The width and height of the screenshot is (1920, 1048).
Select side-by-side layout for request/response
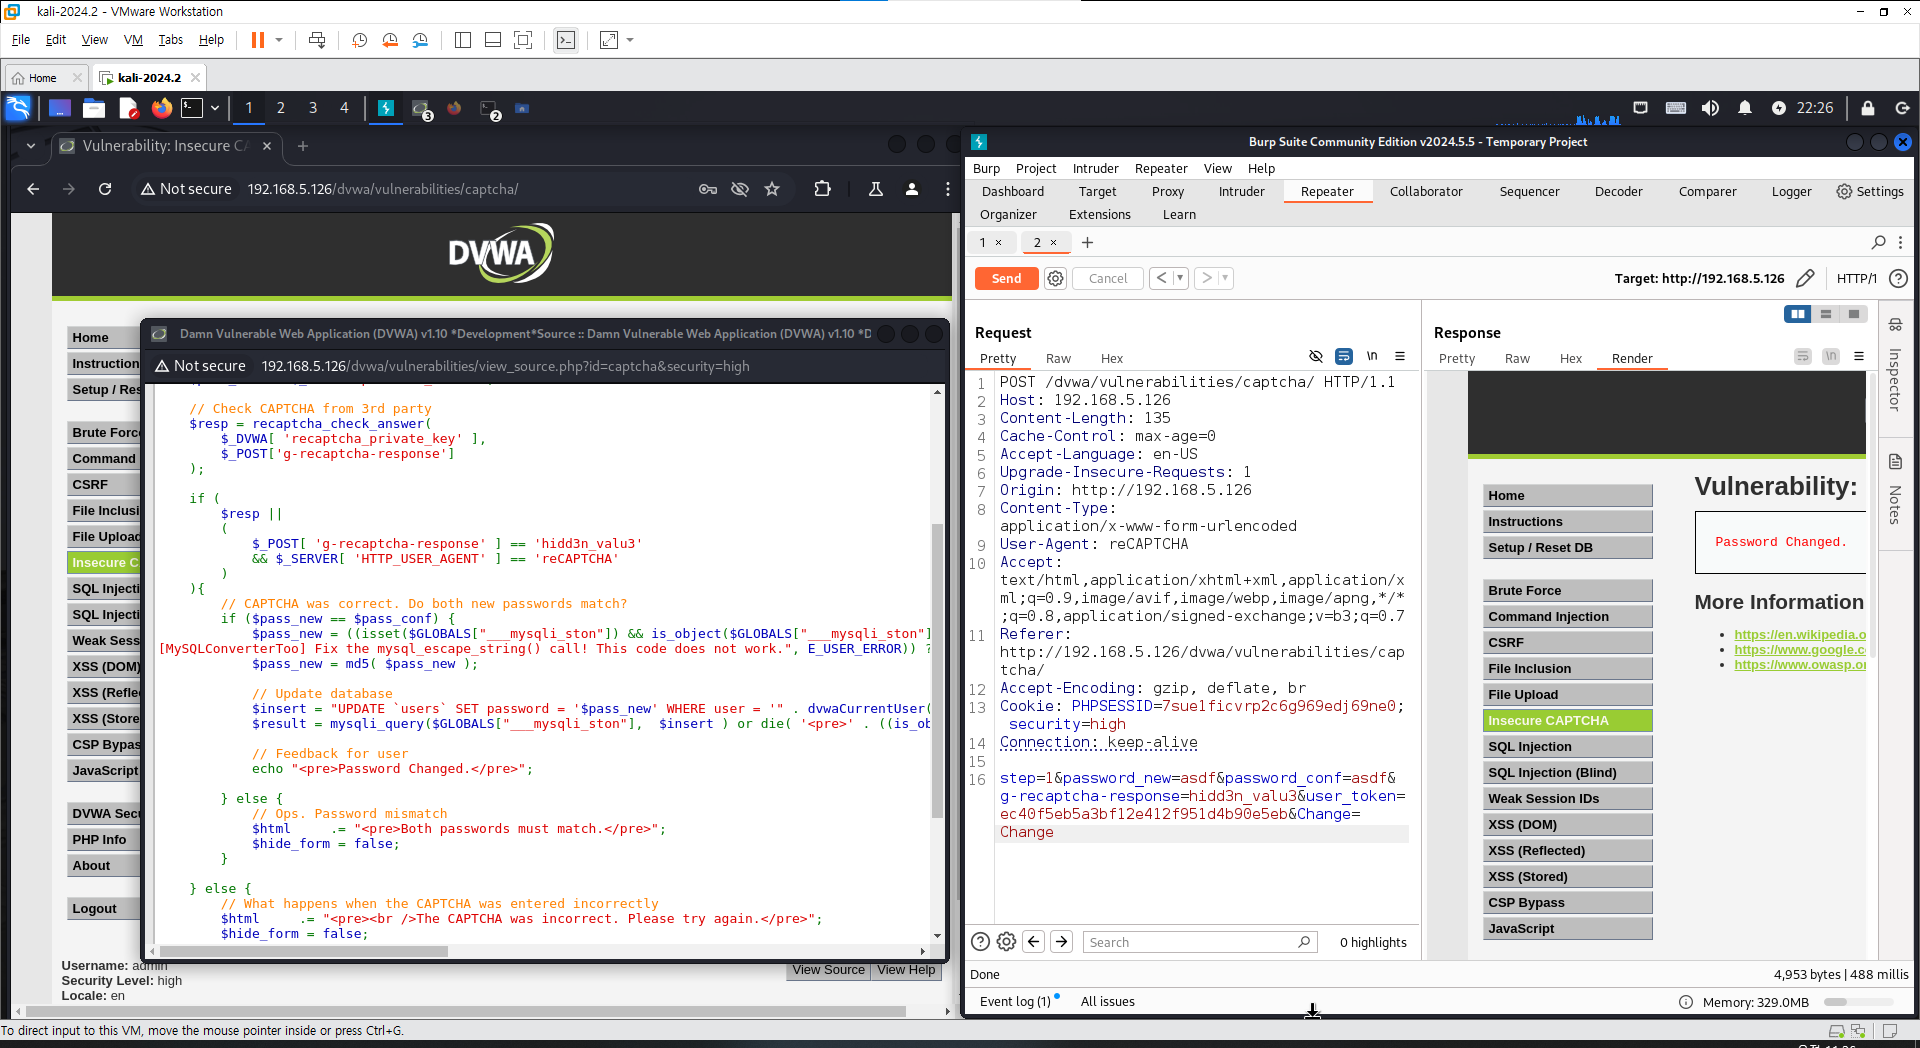point(1798,314)
